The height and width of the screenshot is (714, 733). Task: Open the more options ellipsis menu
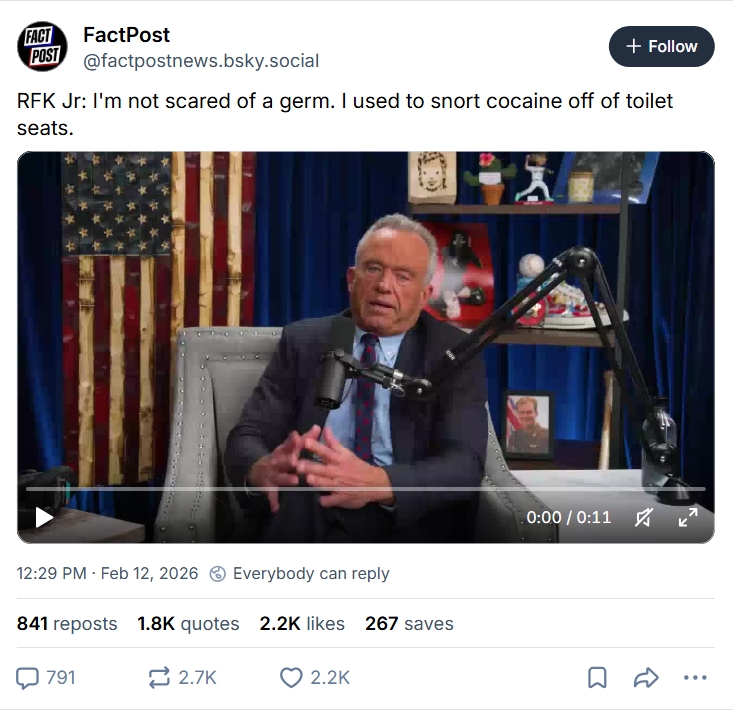(x=695, y=677)
